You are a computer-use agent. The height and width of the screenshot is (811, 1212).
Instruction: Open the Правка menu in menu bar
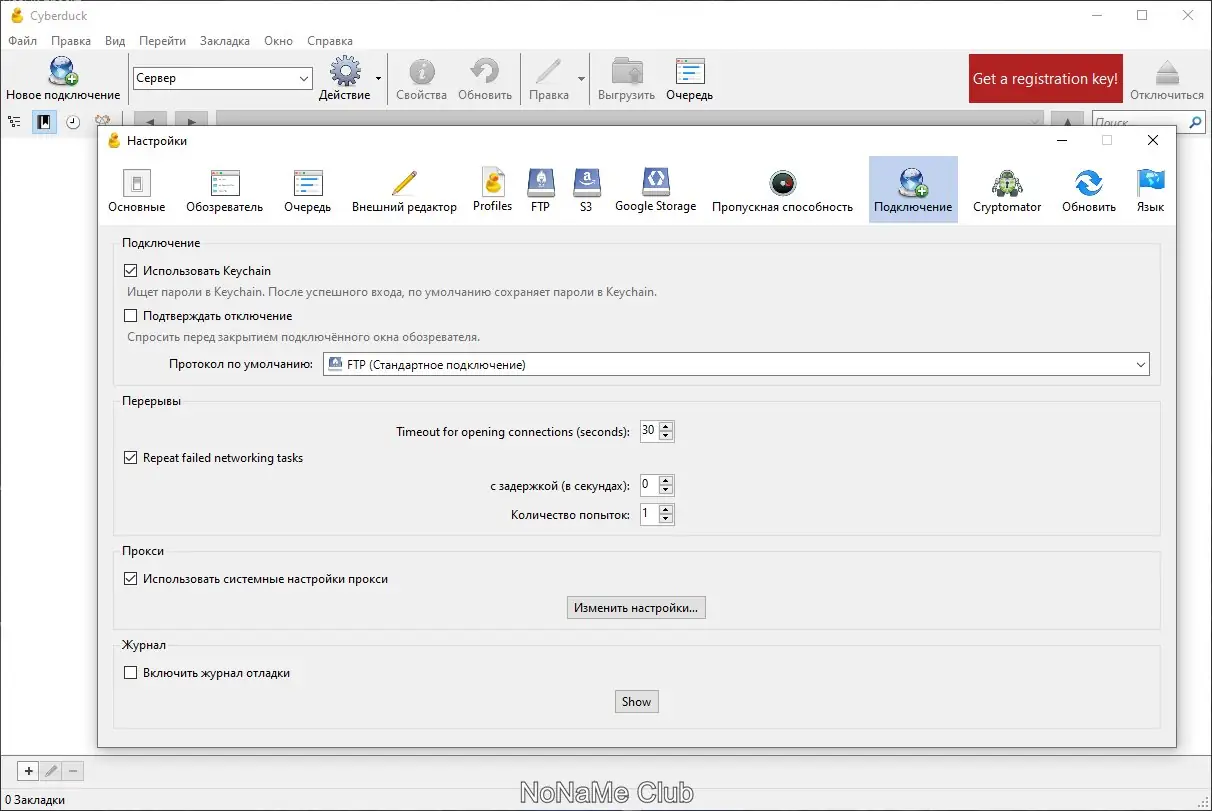(71, 41)
